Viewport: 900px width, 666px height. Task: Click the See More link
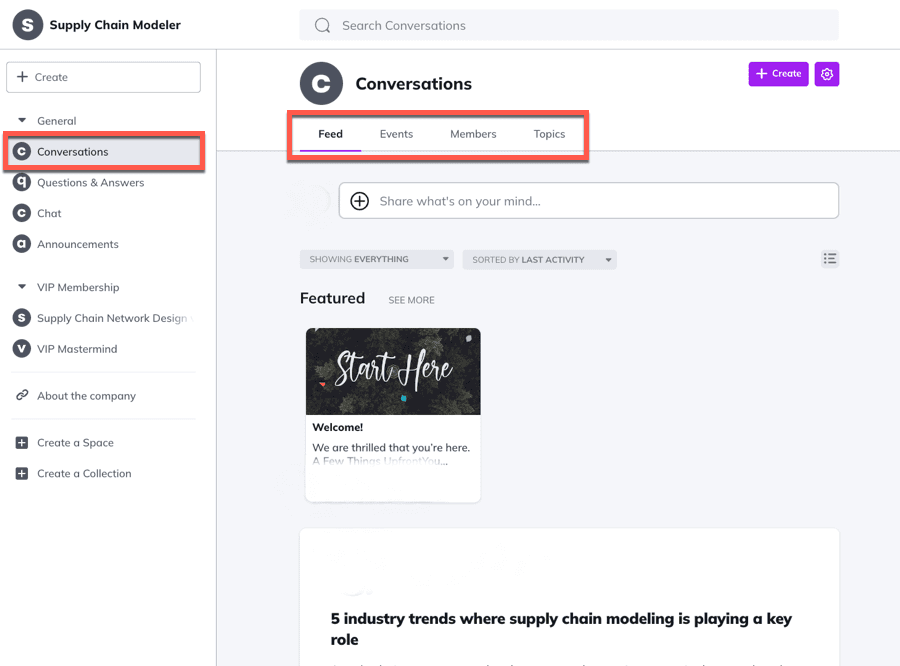411,300
